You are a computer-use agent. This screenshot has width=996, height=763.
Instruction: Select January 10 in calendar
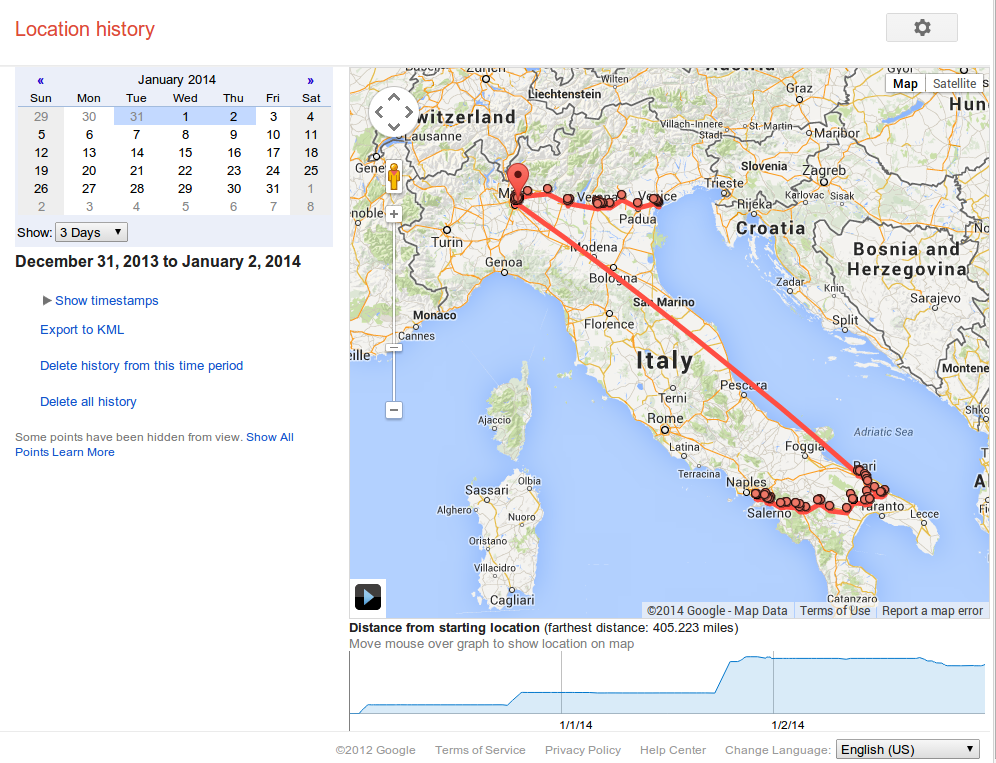(x=273, y=135)
